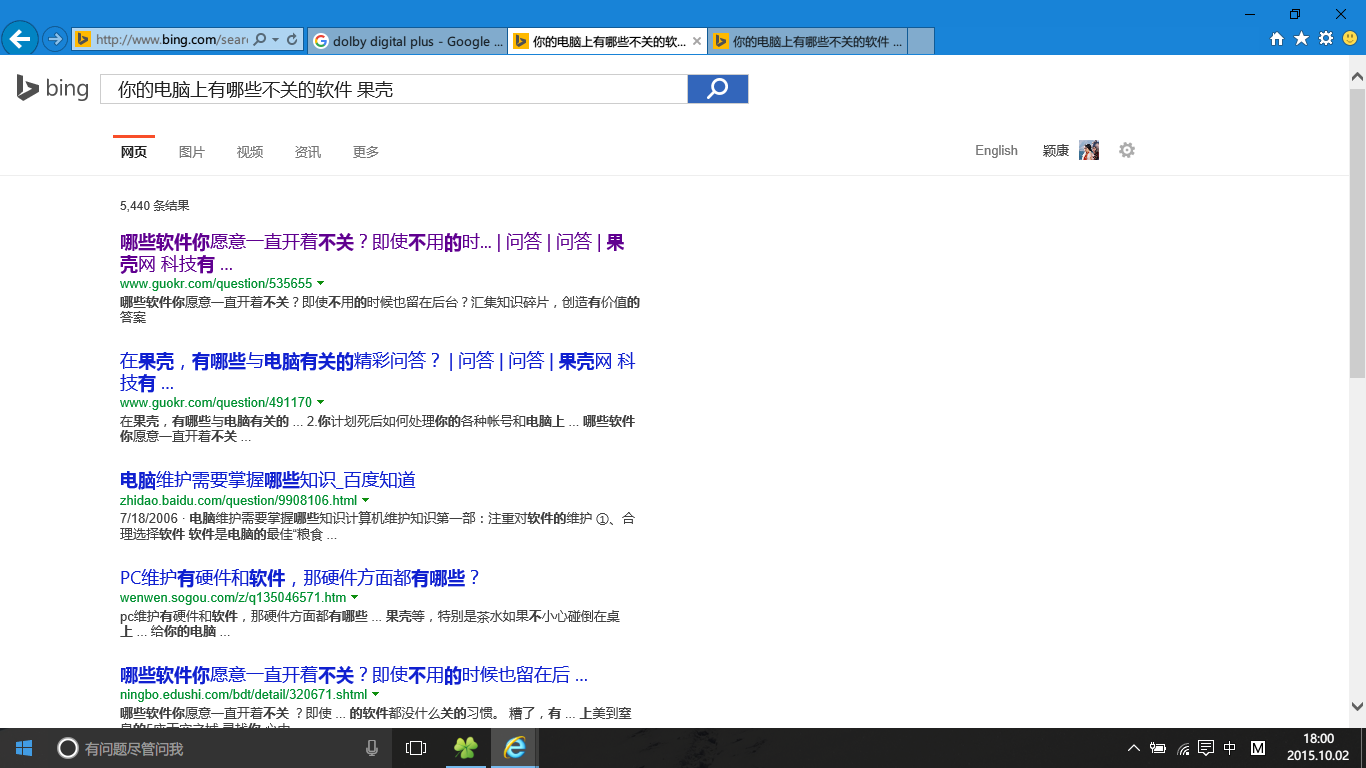
Task: Open the dropdown next to the zhidao.baidu.com URL
Action: [365, 500]
